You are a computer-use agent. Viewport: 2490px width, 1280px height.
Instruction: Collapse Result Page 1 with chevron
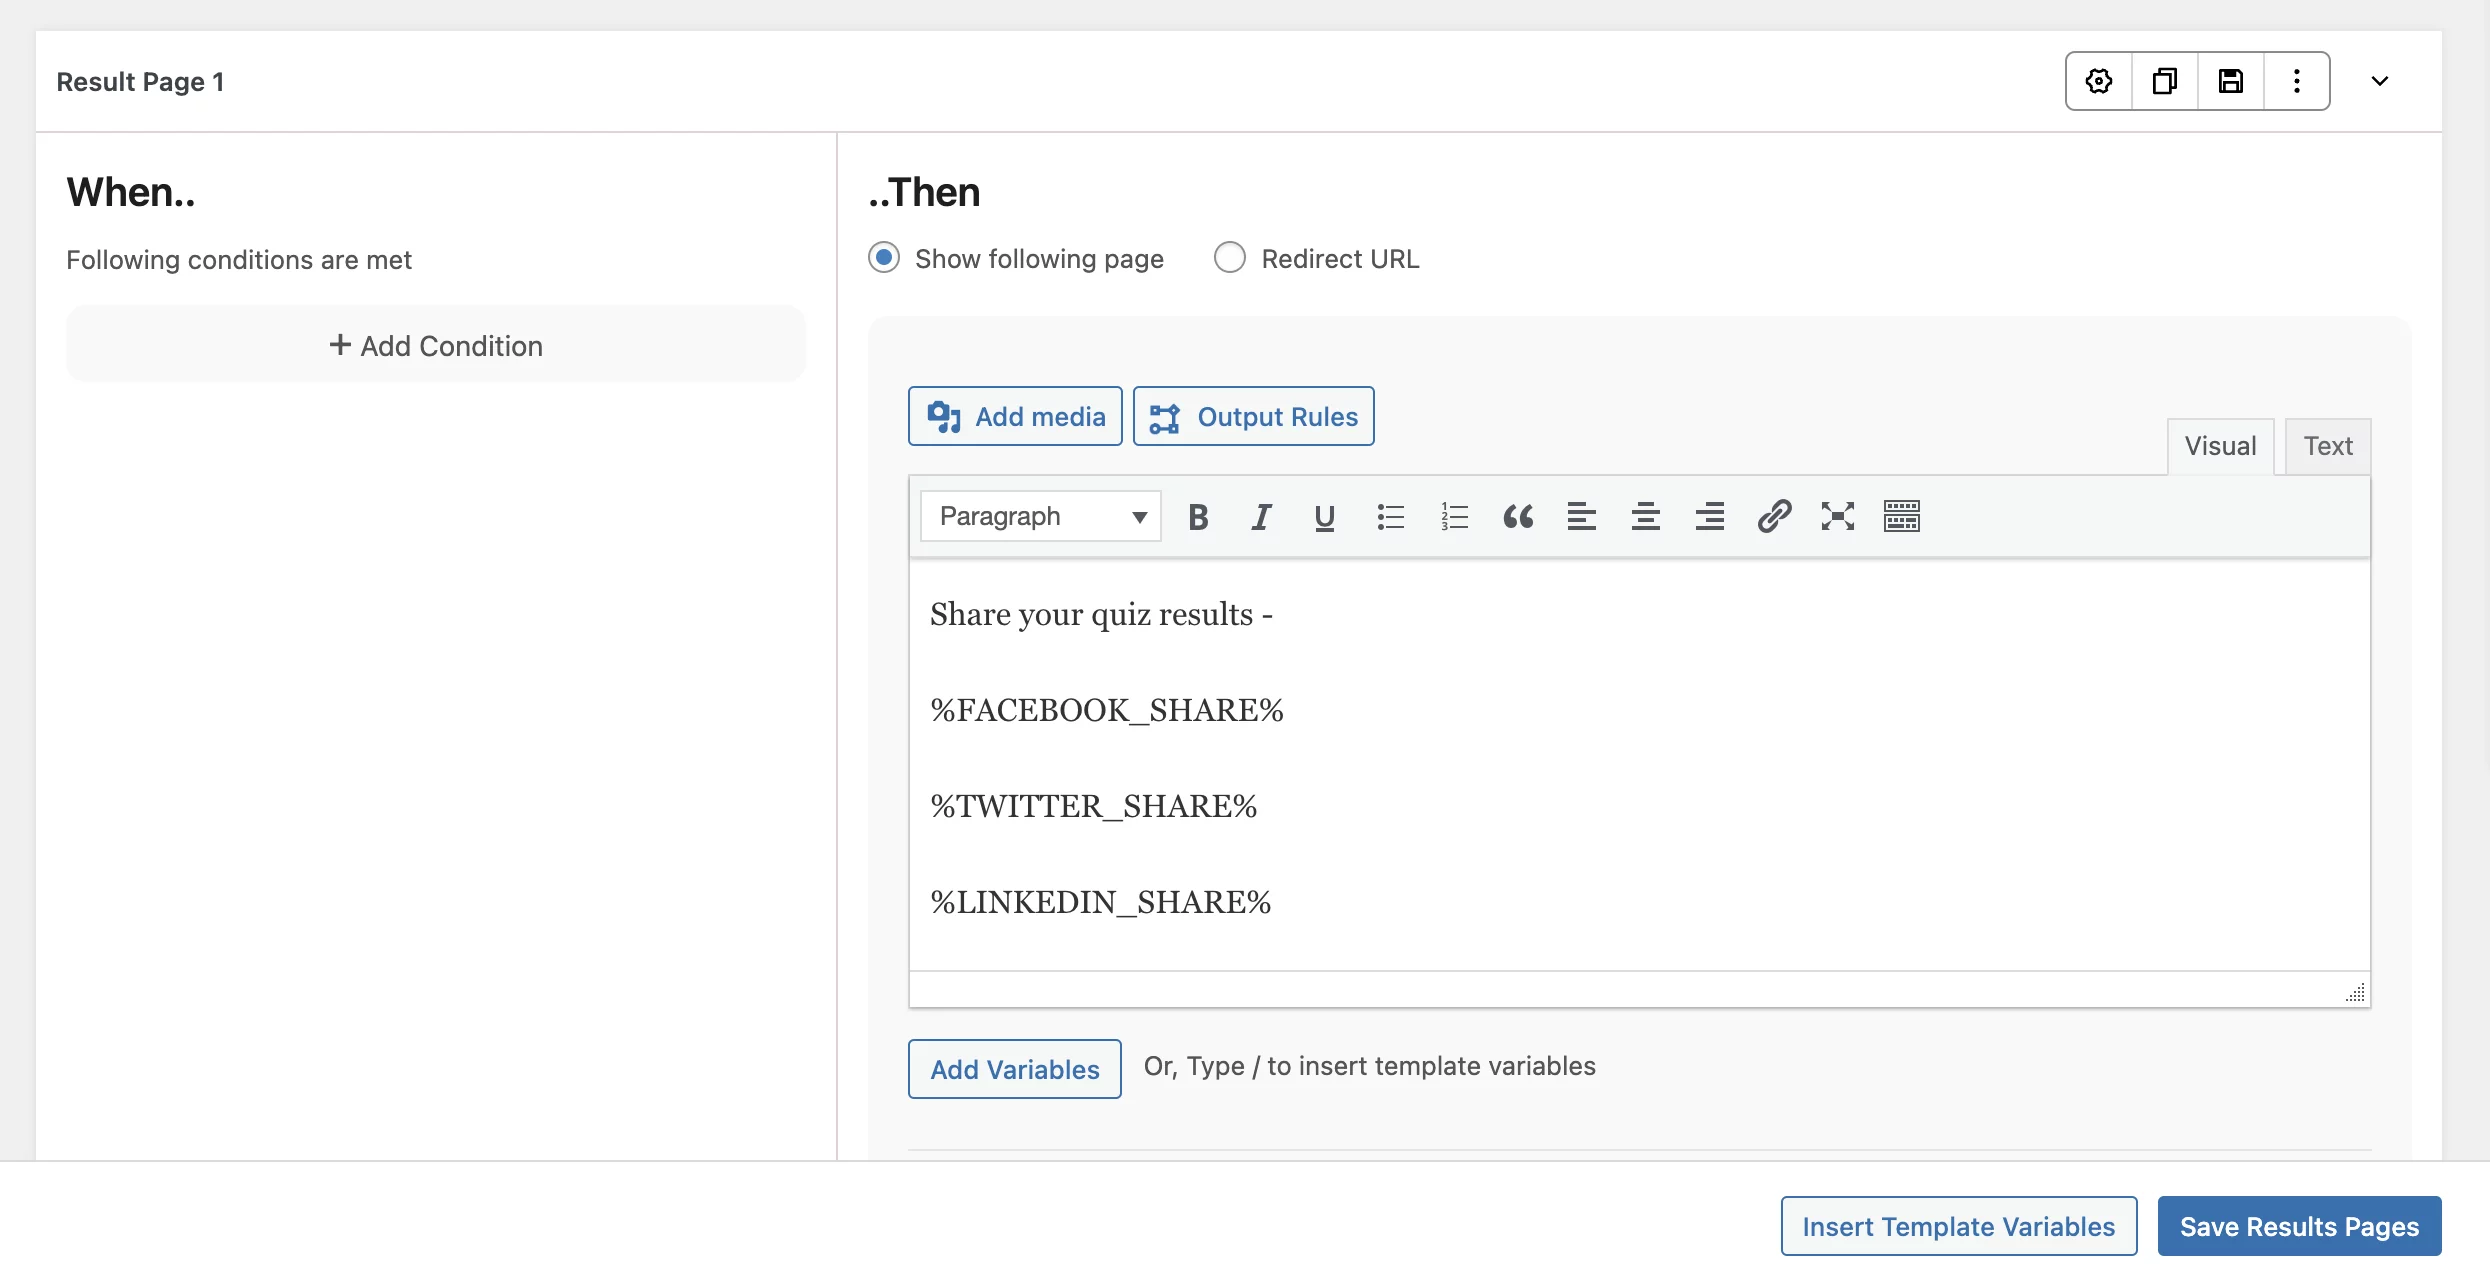point(2380,81)
